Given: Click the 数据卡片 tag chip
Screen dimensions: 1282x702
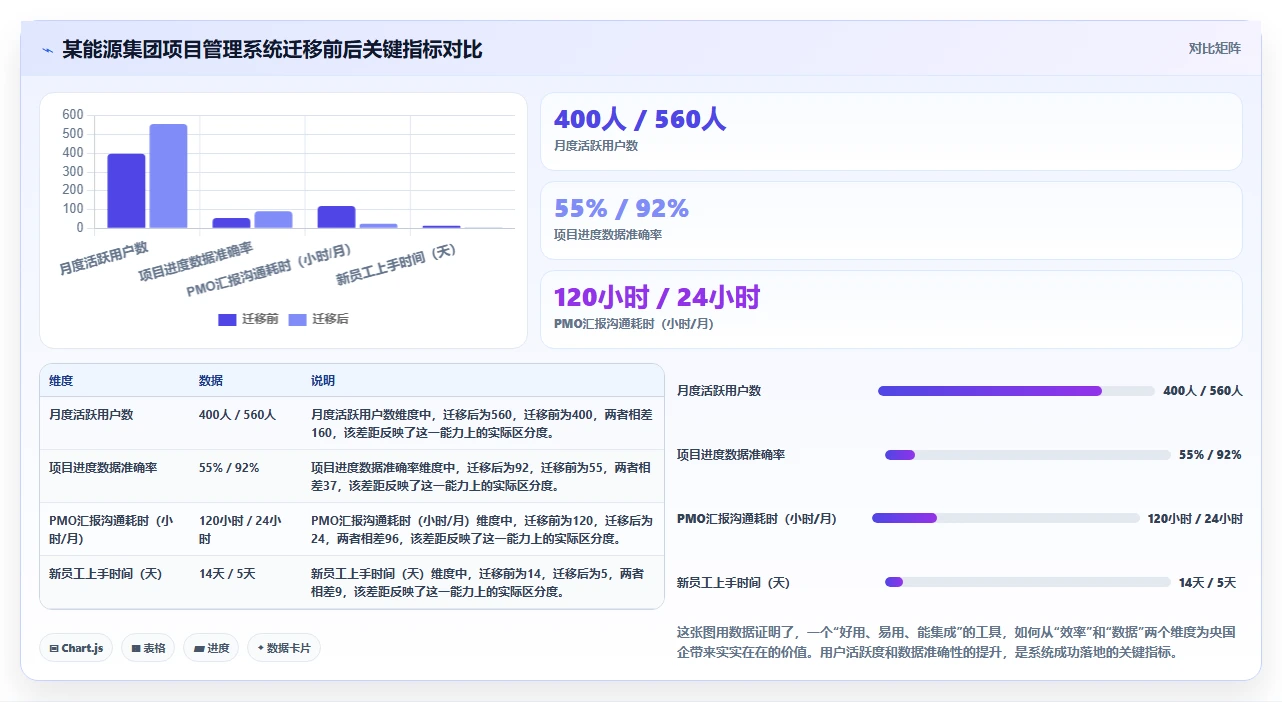Looking at the screenshot, I should point(284,648).
